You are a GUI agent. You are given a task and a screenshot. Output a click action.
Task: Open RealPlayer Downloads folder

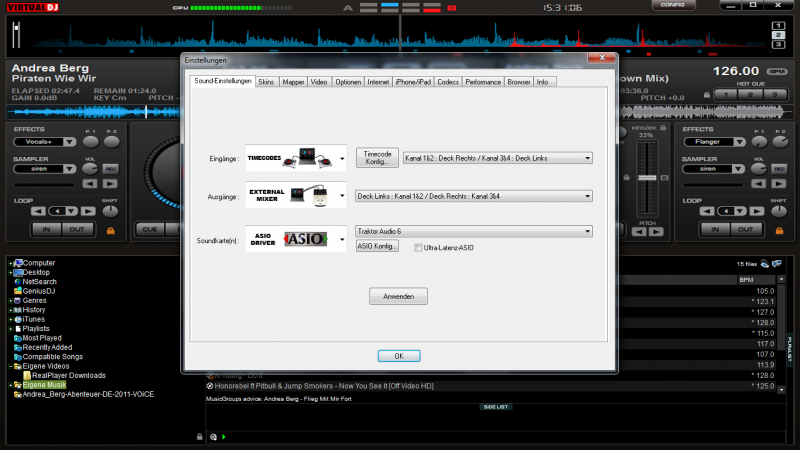[x=68, y=376]
